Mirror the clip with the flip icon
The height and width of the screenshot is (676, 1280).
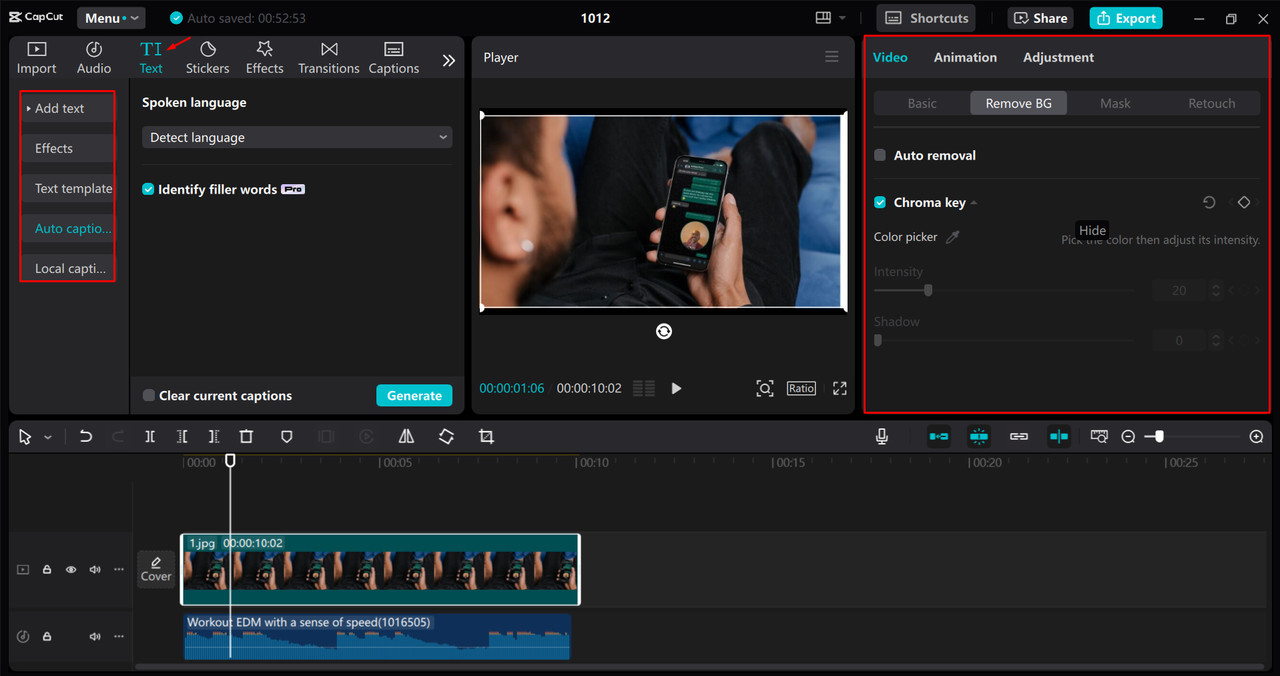point(406,437)
